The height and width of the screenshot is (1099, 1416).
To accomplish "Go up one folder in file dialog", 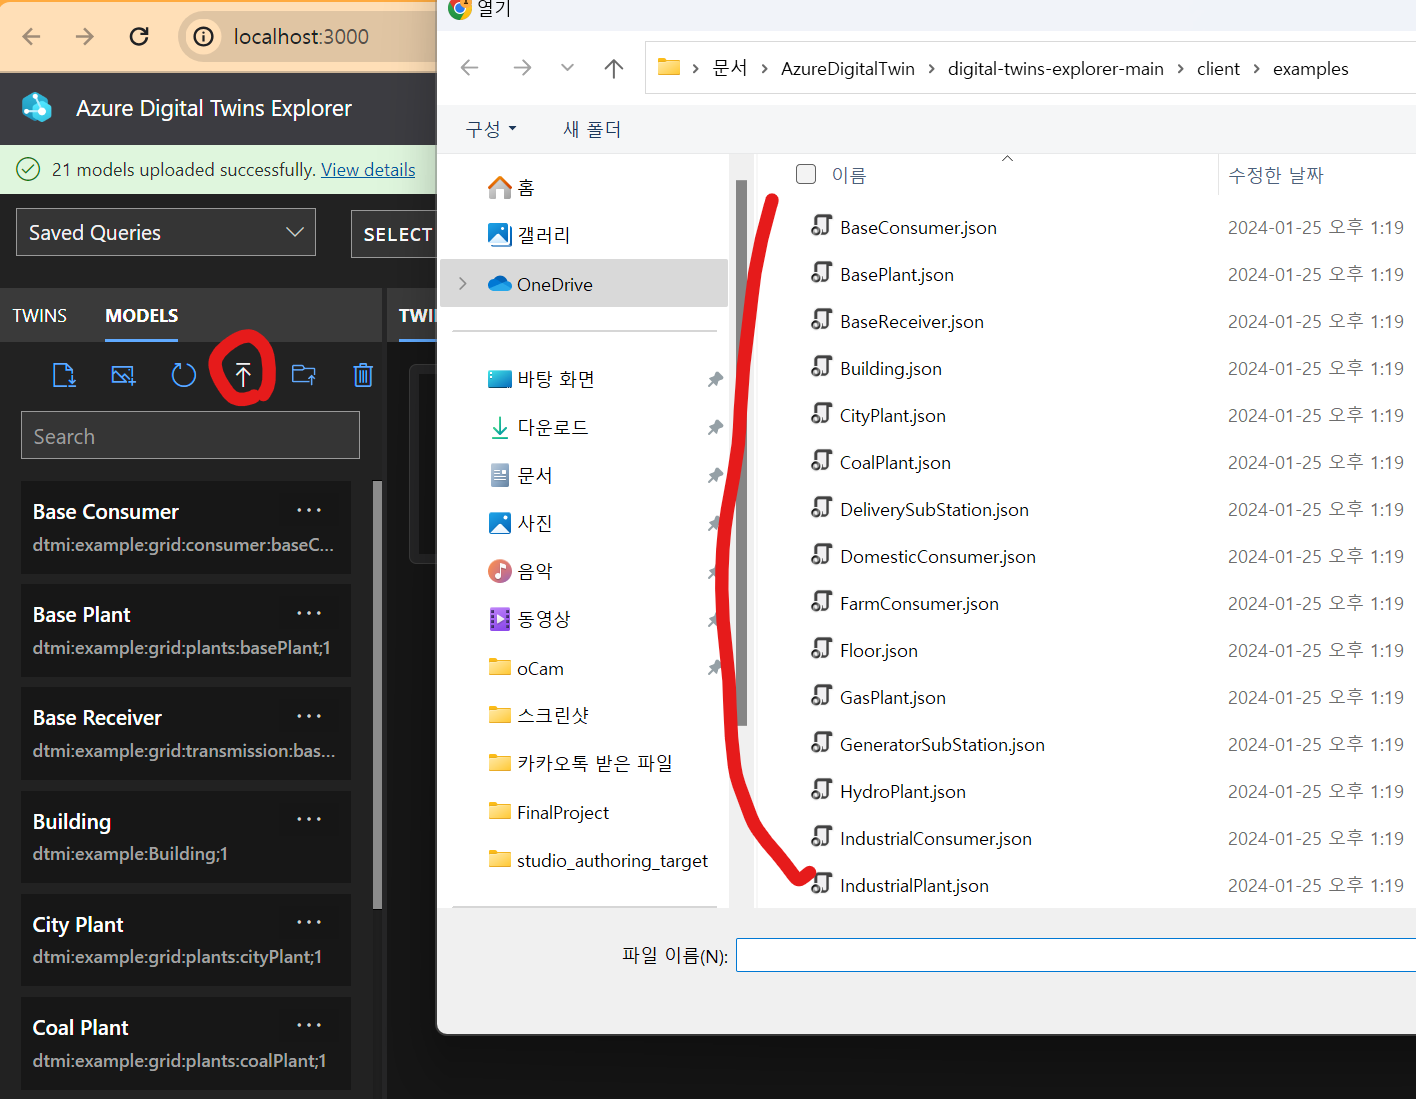I will tap(614, 68).
